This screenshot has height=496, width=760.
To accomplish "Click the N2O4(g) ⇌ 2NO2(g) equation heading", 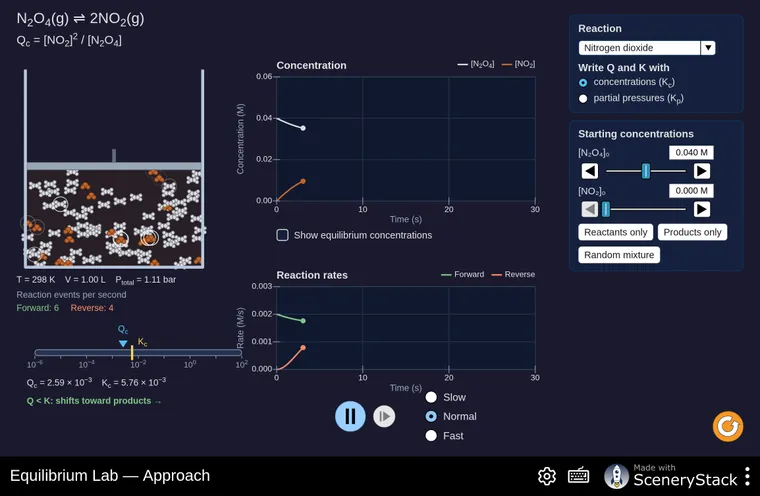I will coord(80,19).
